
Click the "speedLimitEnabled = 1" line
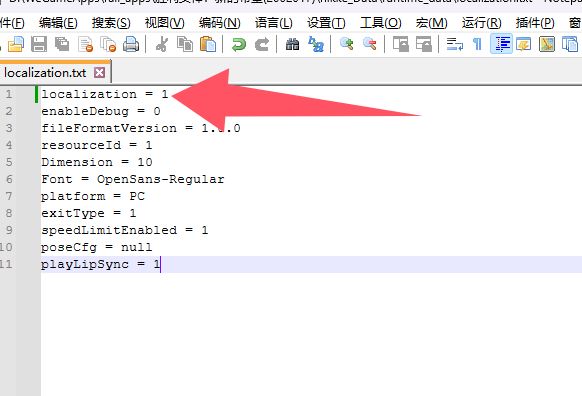124,230
